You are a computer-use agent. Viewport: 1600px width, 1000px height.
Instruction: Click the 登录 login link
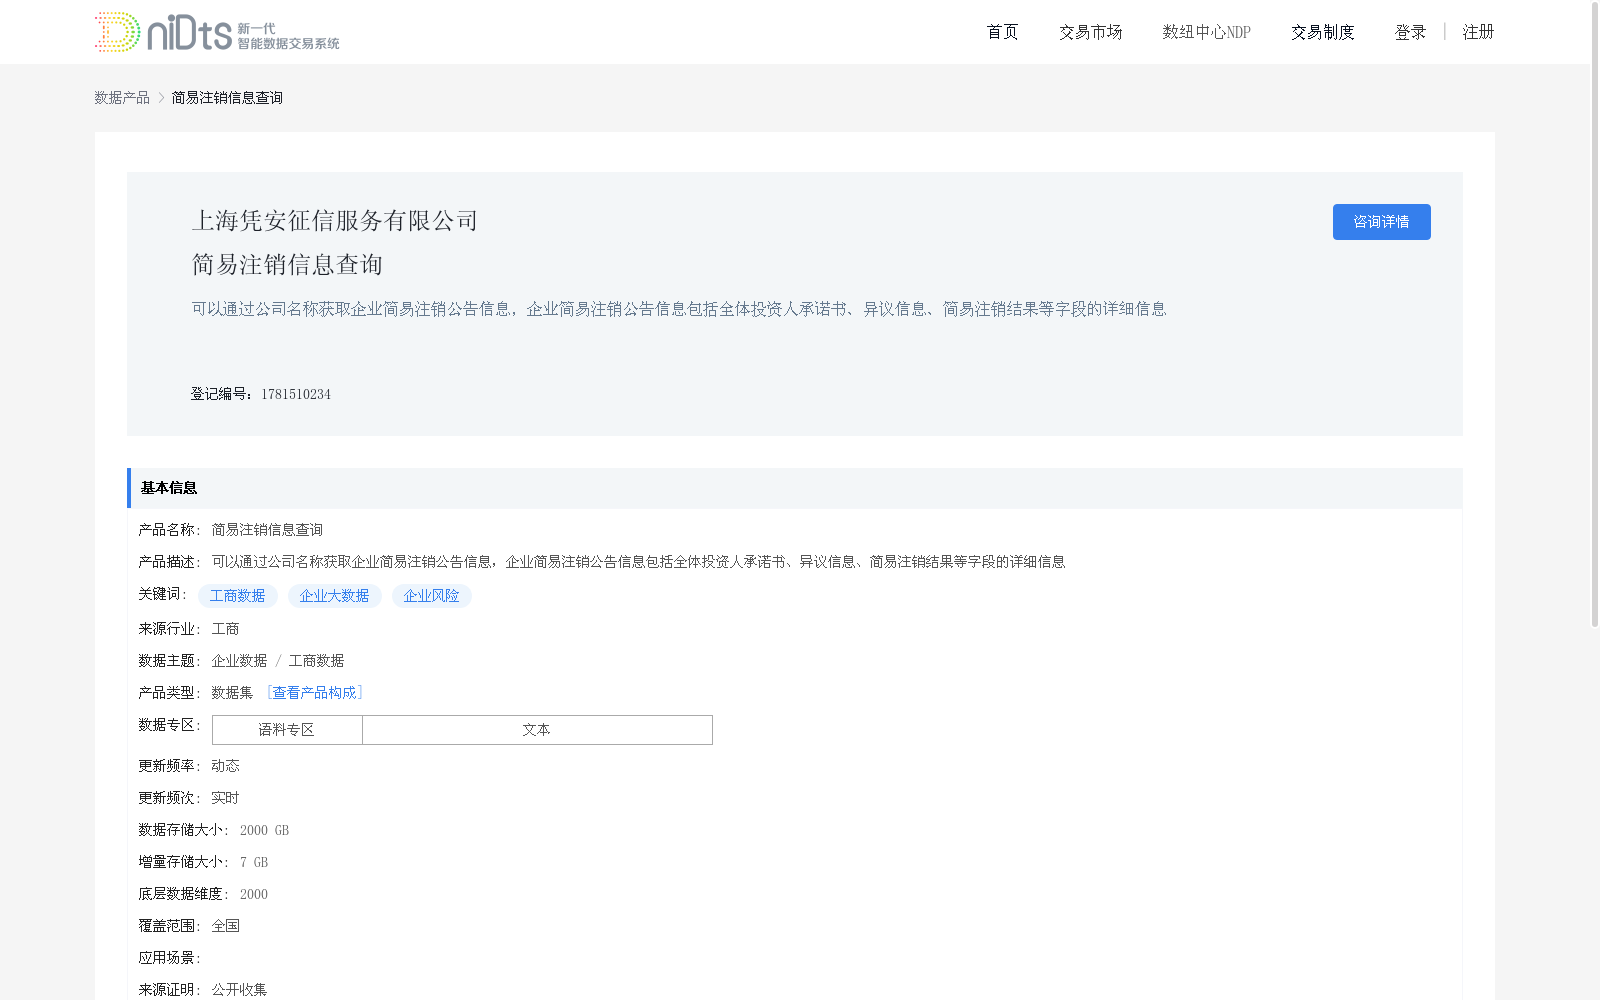click(1410, 32)
